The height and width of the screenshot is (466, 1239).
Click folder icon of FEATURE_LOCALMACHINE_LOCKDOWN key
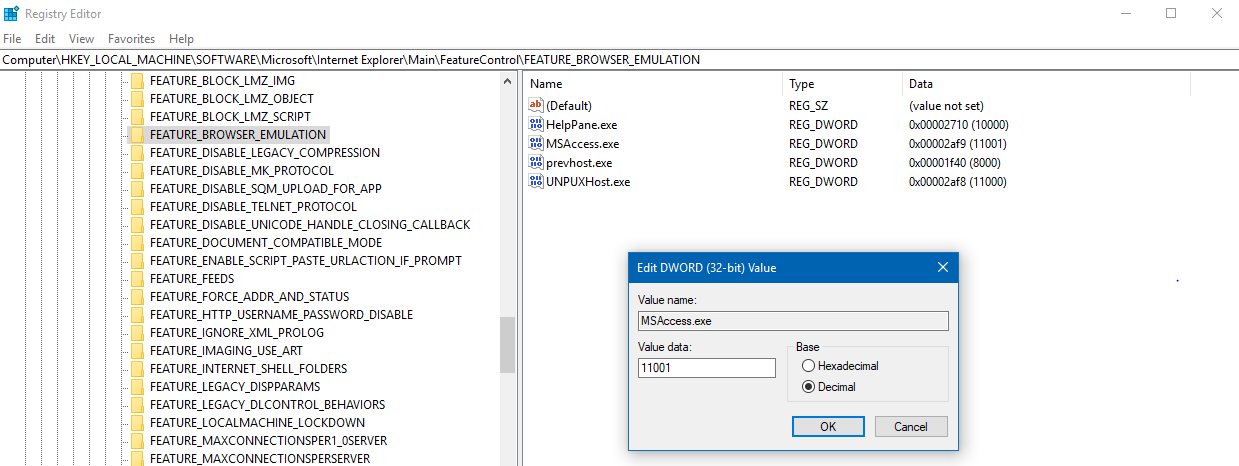coord(138,423)
